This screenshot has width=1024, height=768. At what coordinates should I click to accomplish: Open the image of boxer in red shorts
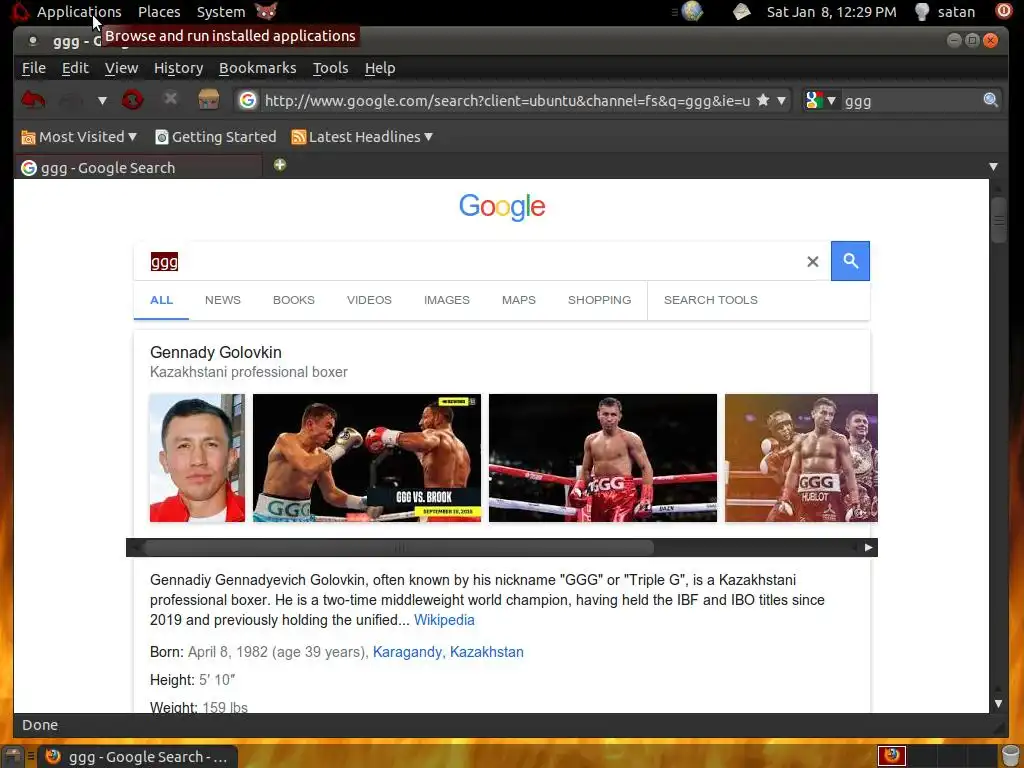tap(603, 458)
